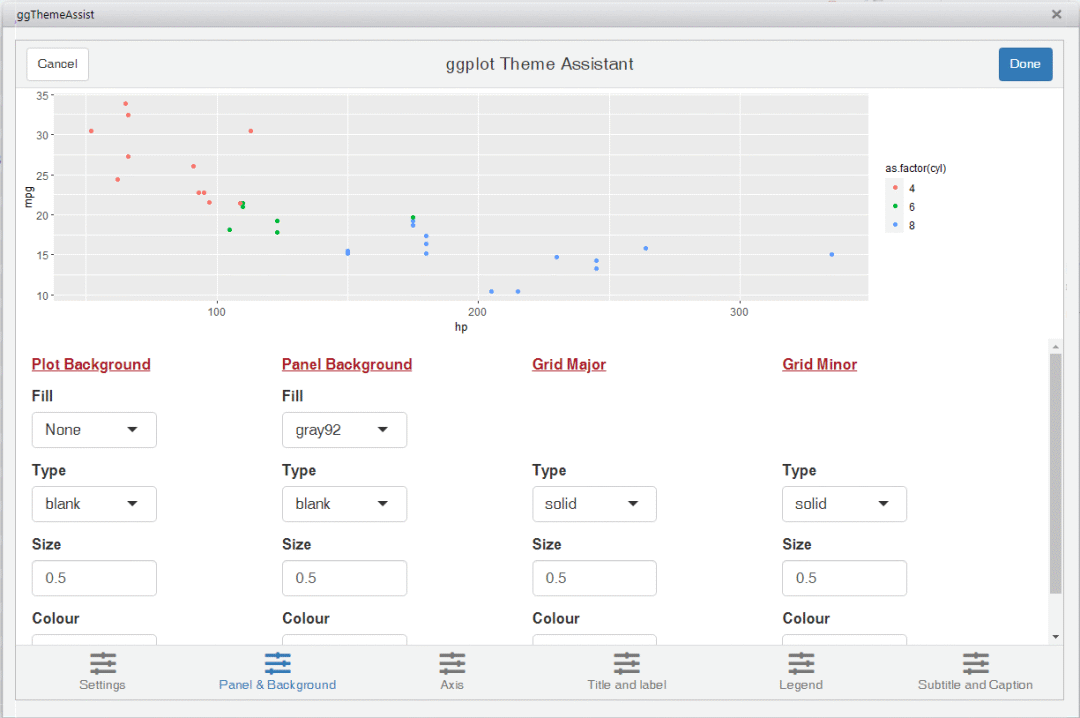Click the blue Done button

[x=1025, y=64]
